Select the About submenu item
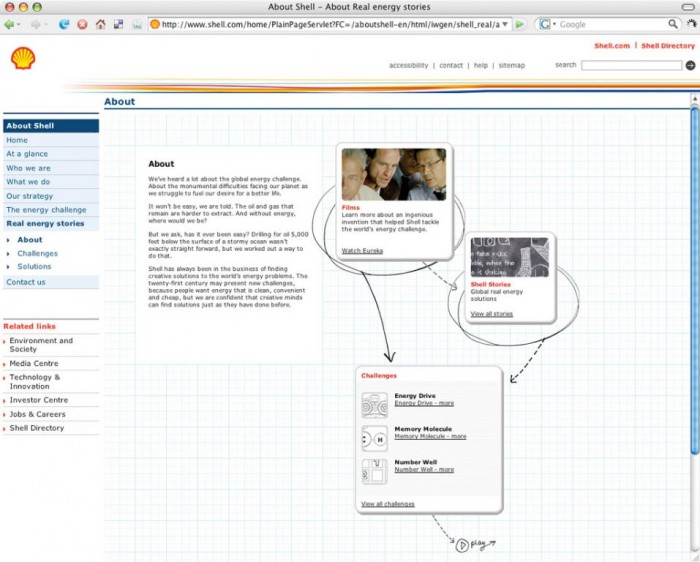Viewport: 700px width, 562px height. tap(29, 240)
